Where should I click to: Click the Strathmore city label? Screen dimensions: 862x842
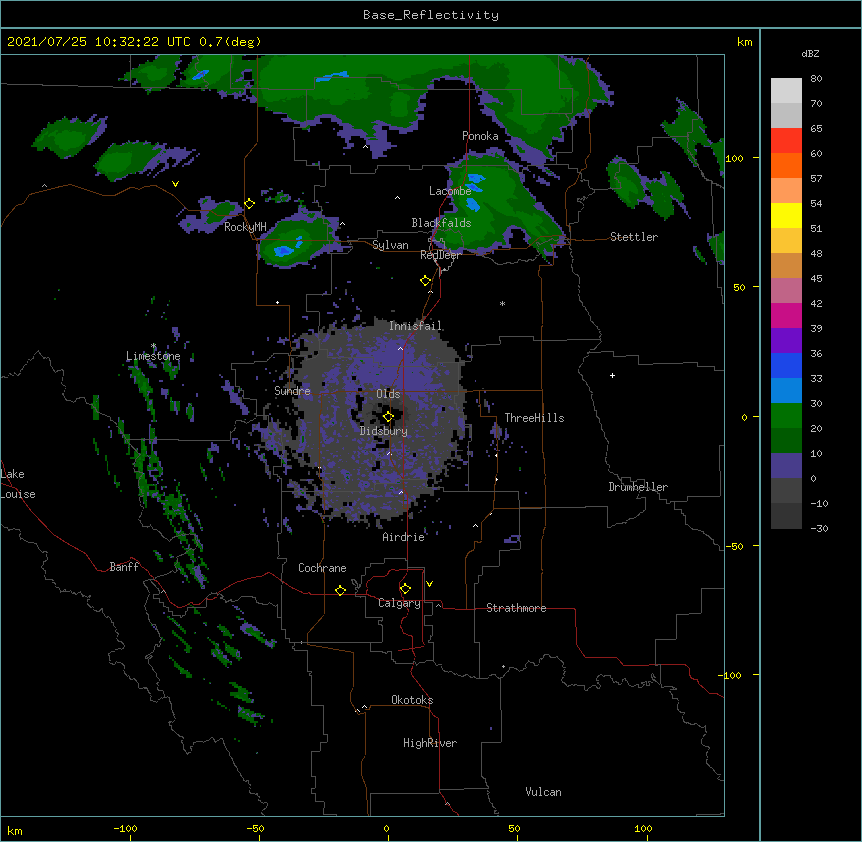[x=516, y=608]
